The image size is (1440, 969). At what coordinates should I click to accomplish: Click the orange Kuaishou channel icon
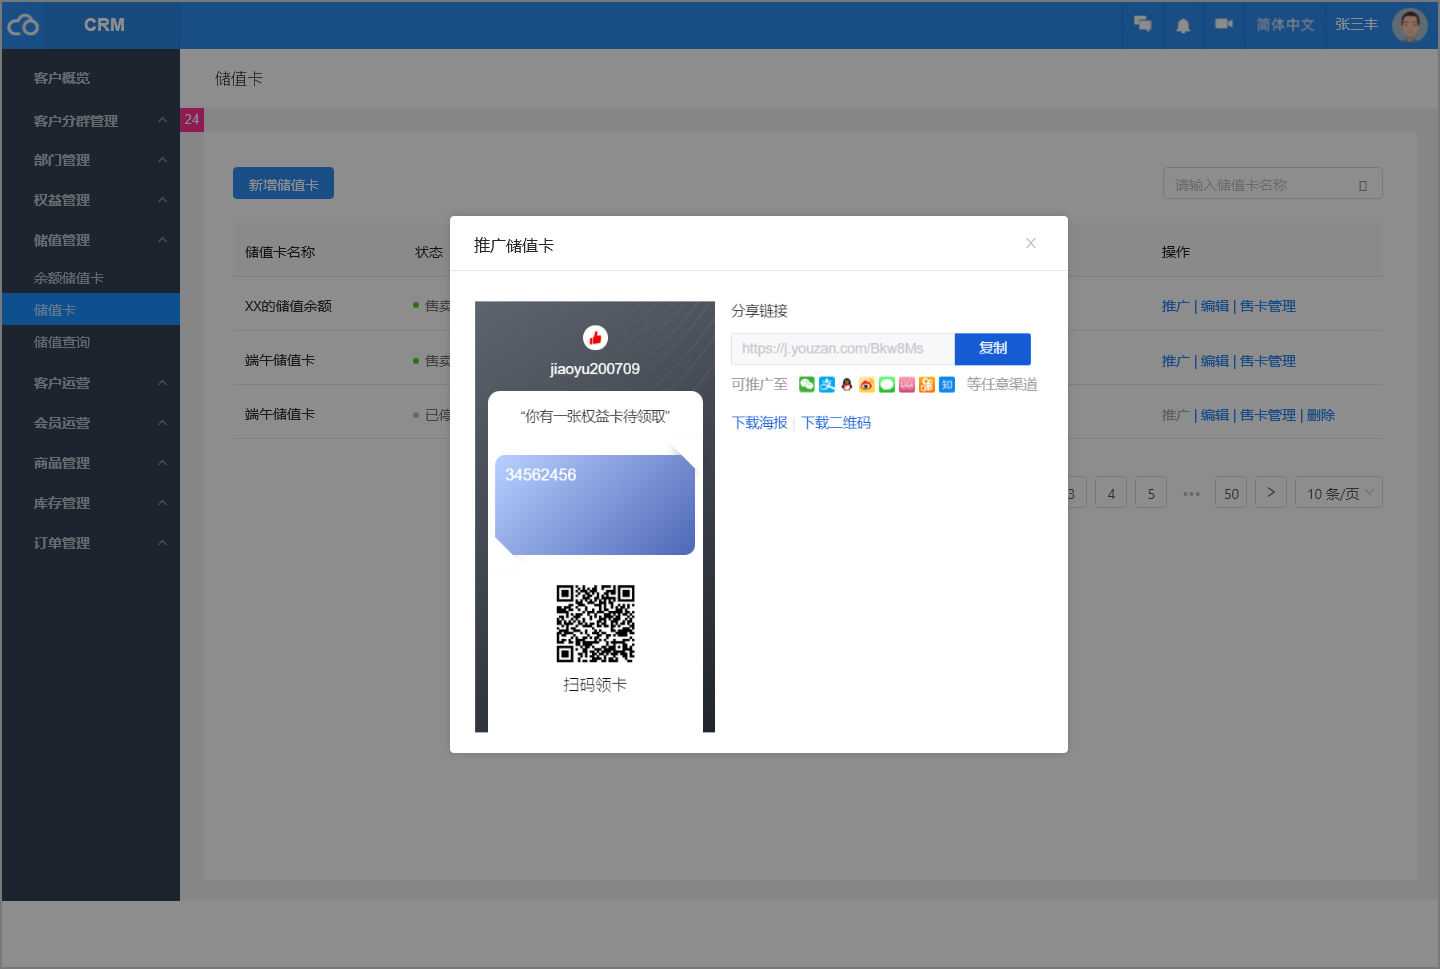pos(927,385)
